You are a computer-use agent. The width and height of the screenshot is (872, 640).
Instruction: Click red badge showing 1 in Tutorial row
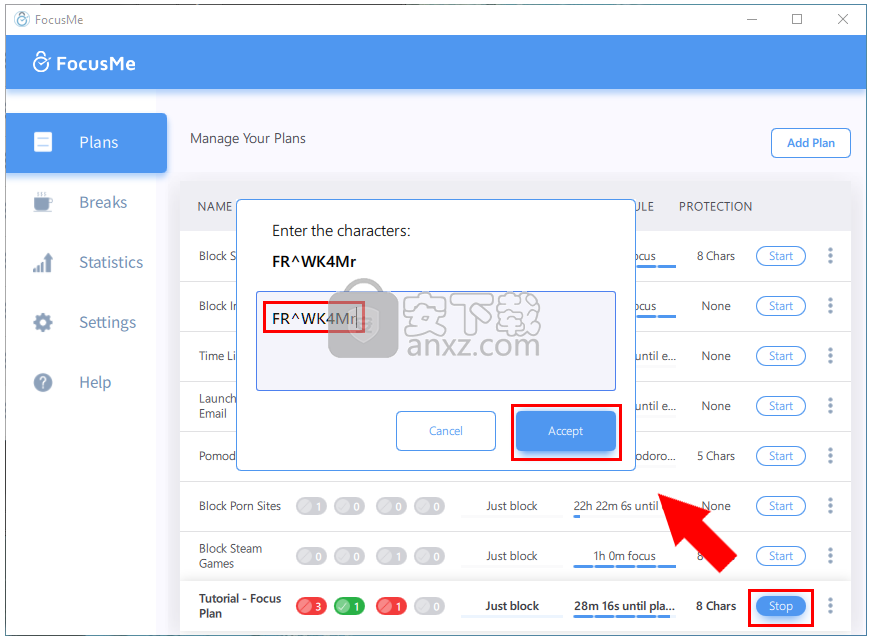391,606
